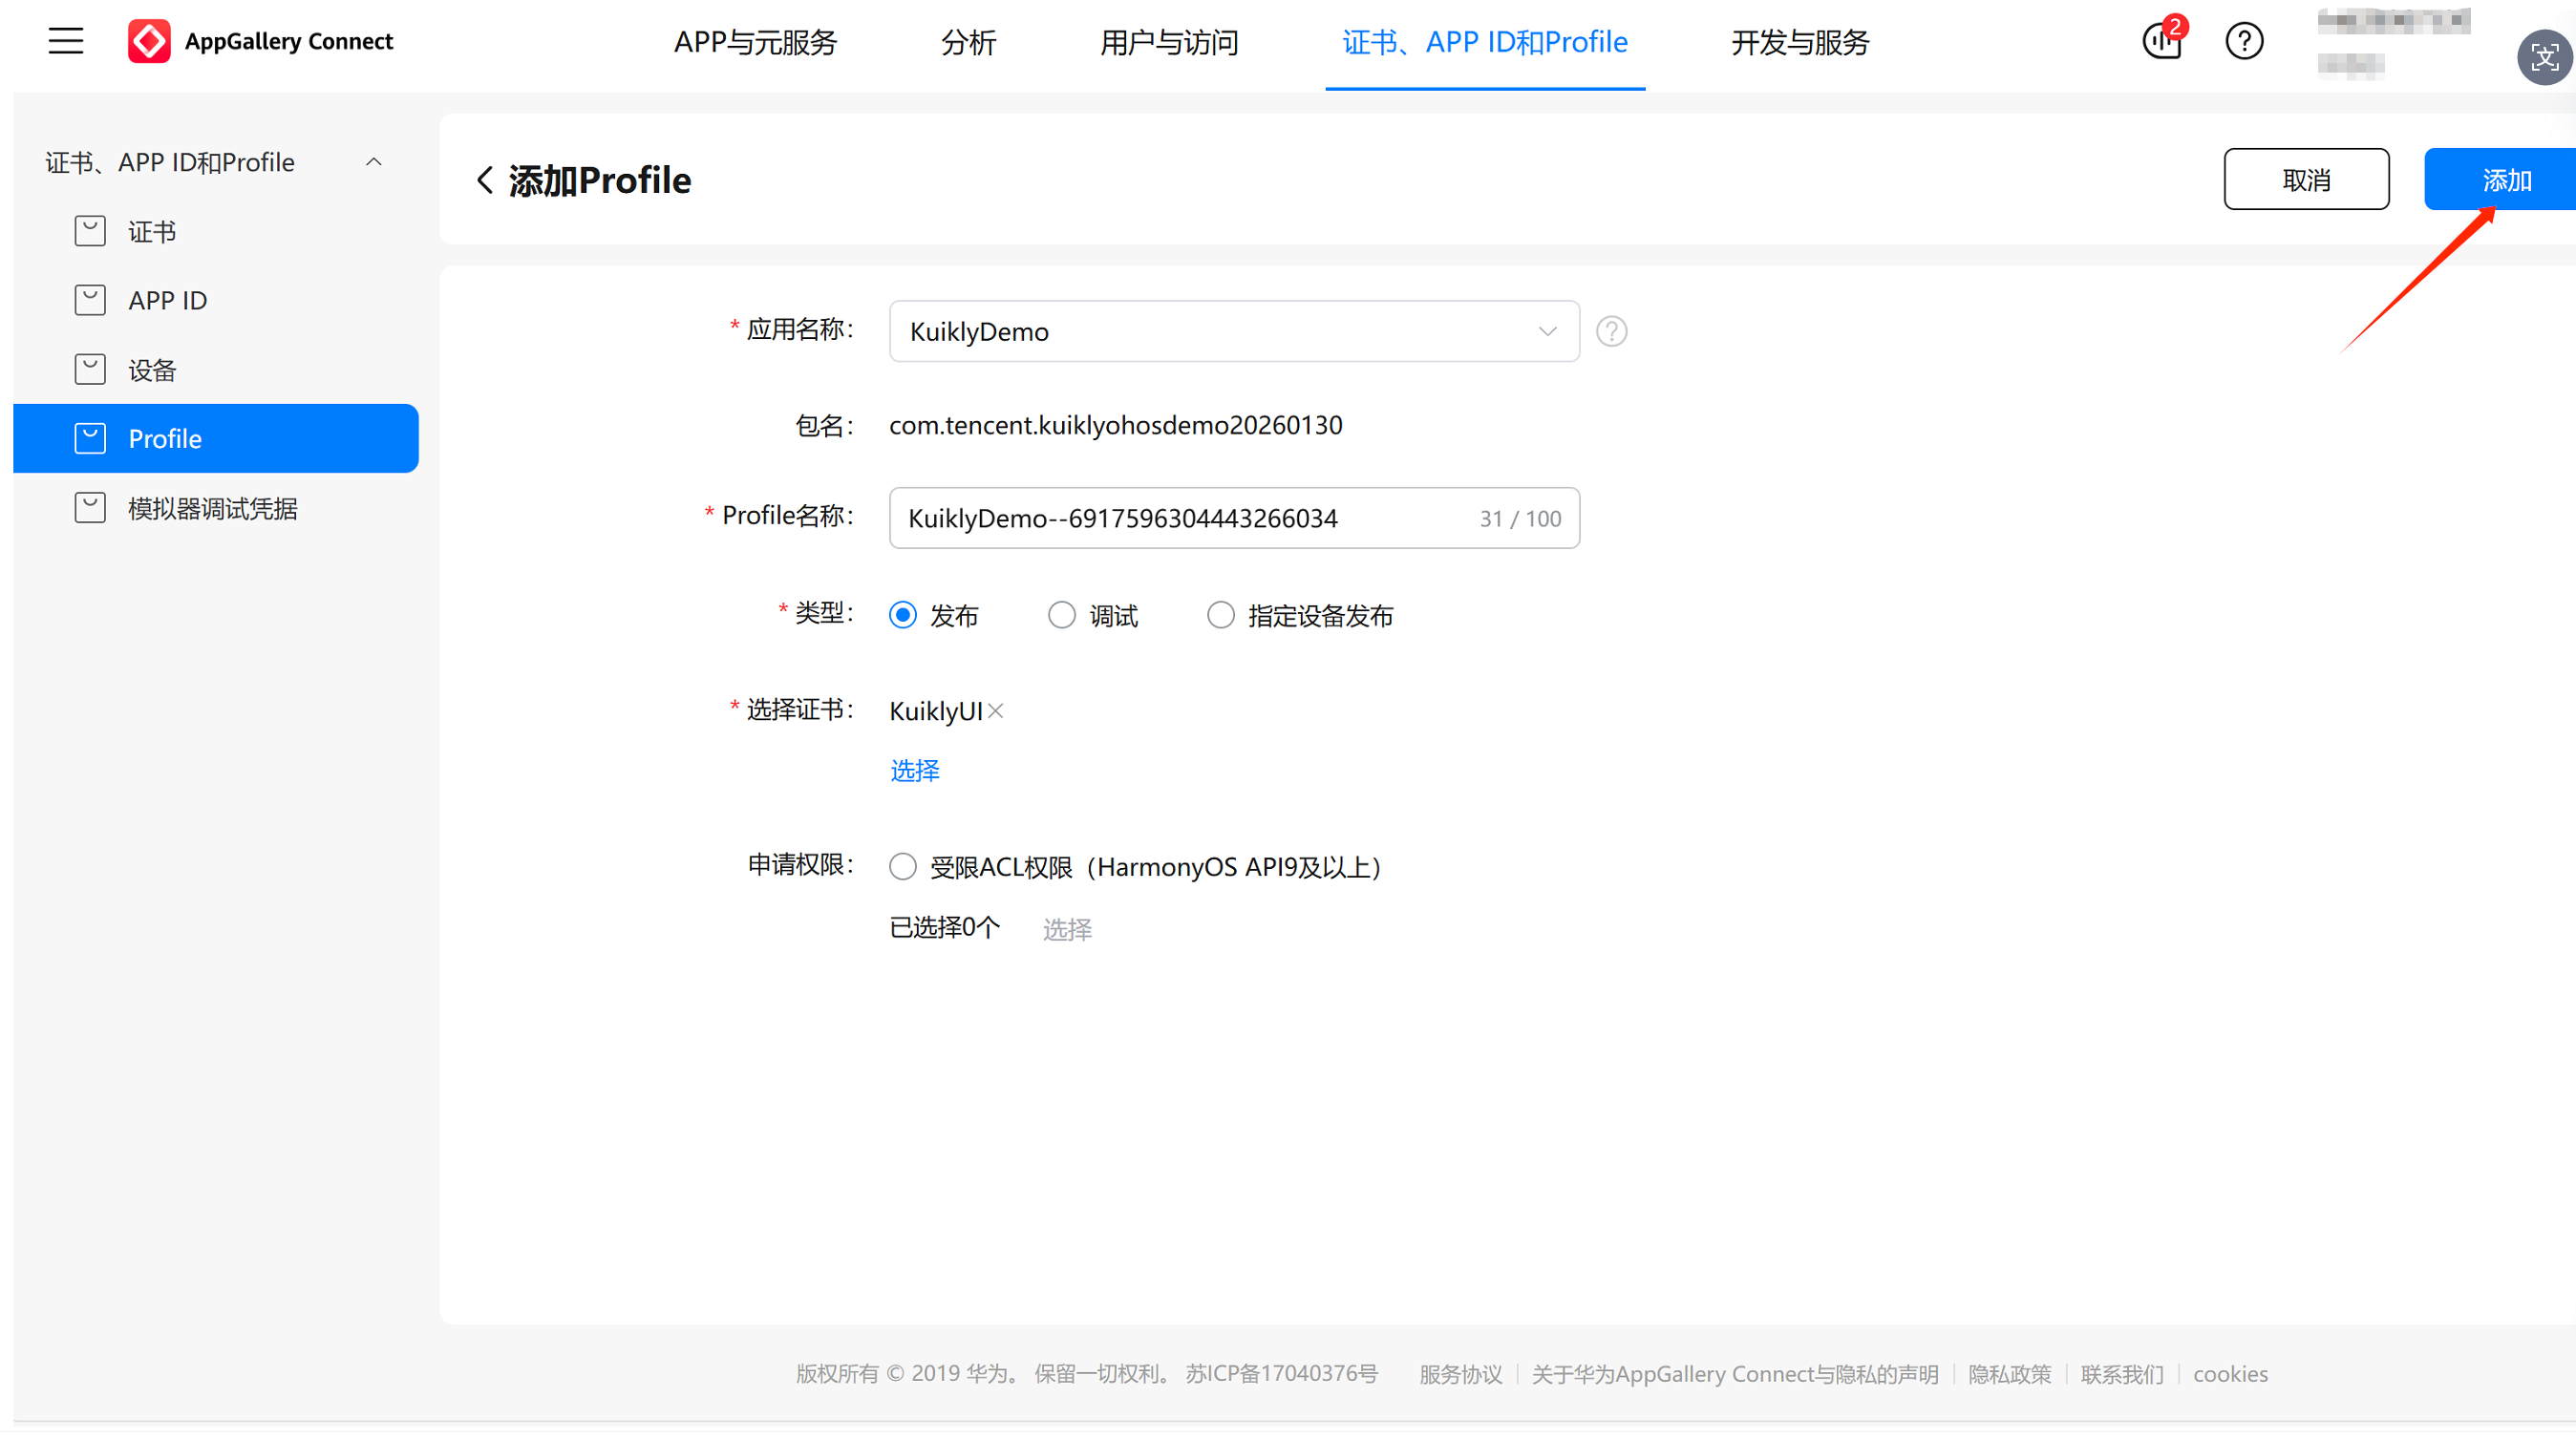2576x1440 pixels.
Task: Click the AppGallery Connect logo
Action: coord(149,41)
